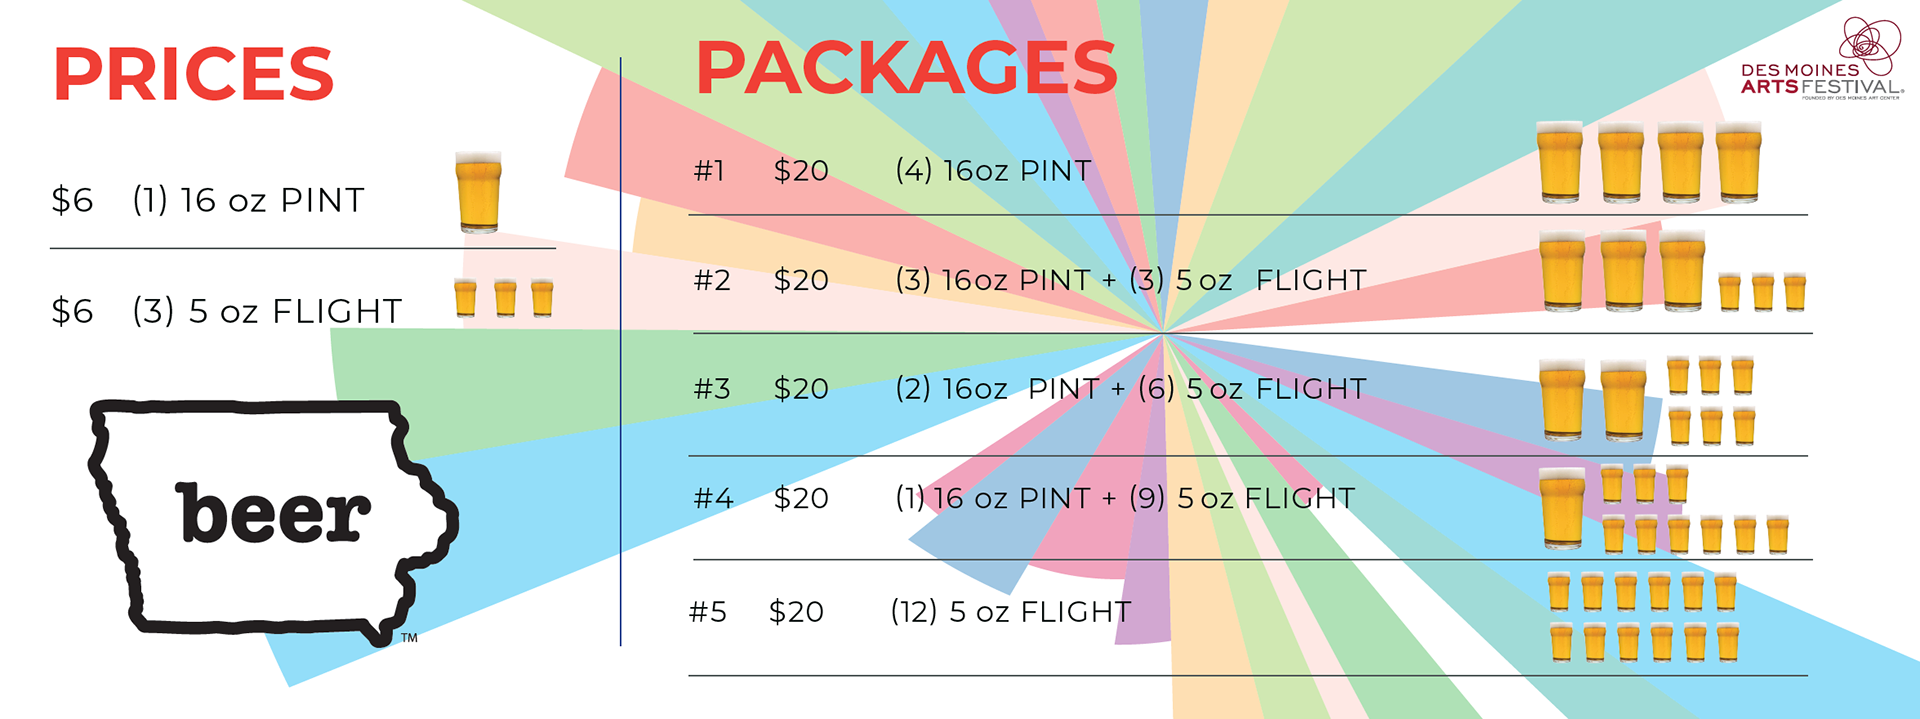Click the word beer inside Iowa outline

(x=273, y=513)
